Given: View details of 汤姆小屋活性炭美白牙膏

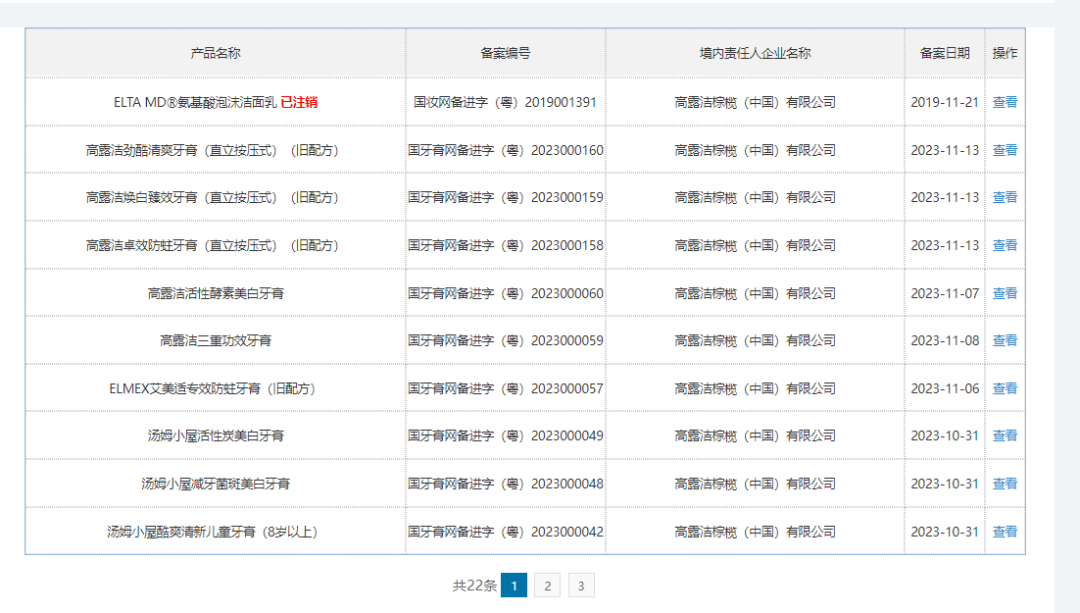Looking at the screenshot, I should coord(1004,436).
